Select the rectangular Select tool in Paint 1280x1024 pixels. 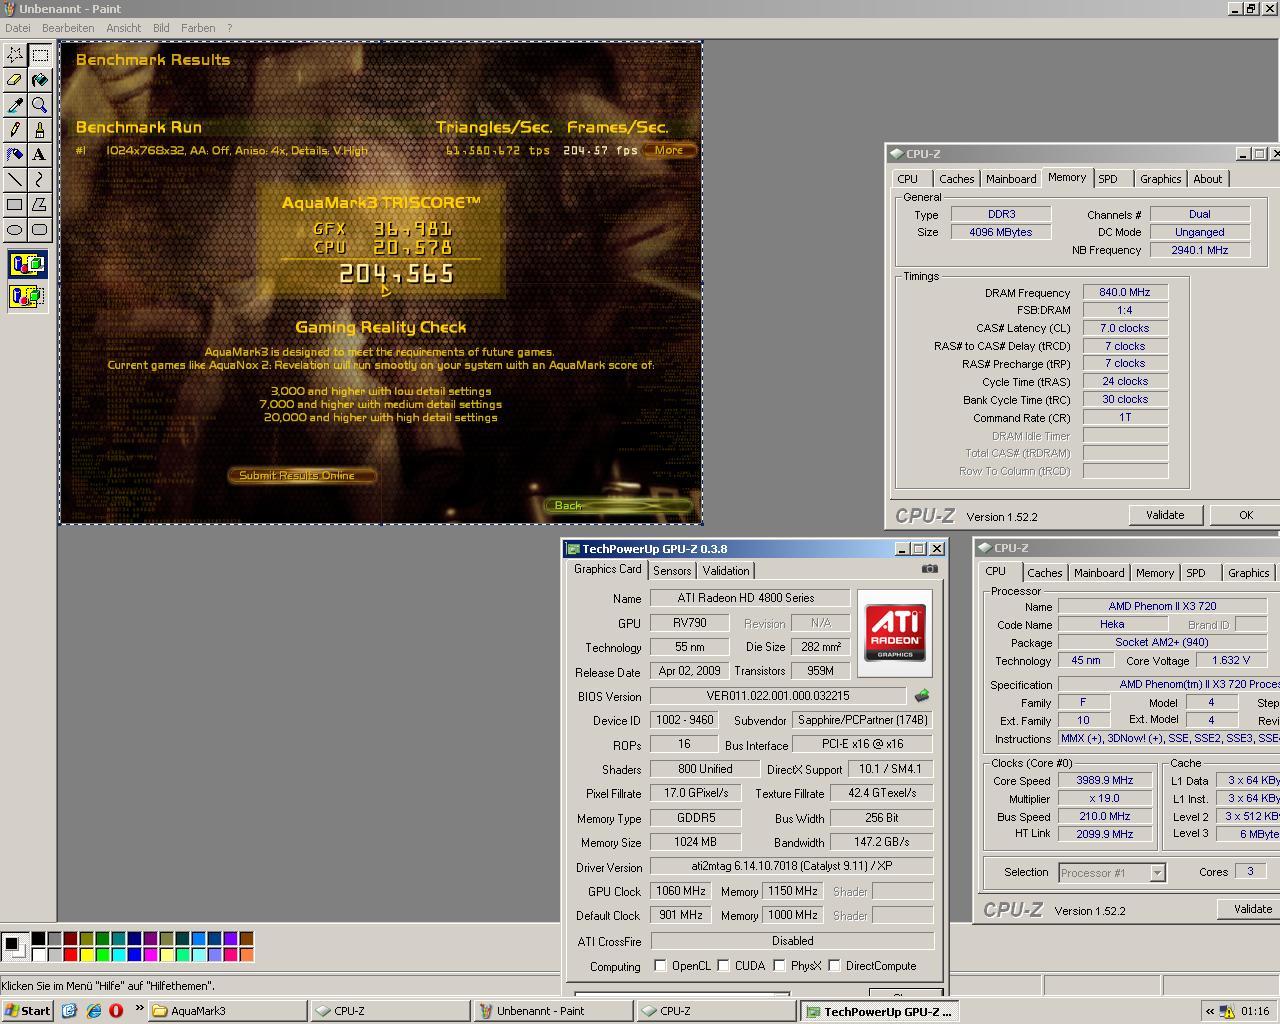(x=40, y=55)
